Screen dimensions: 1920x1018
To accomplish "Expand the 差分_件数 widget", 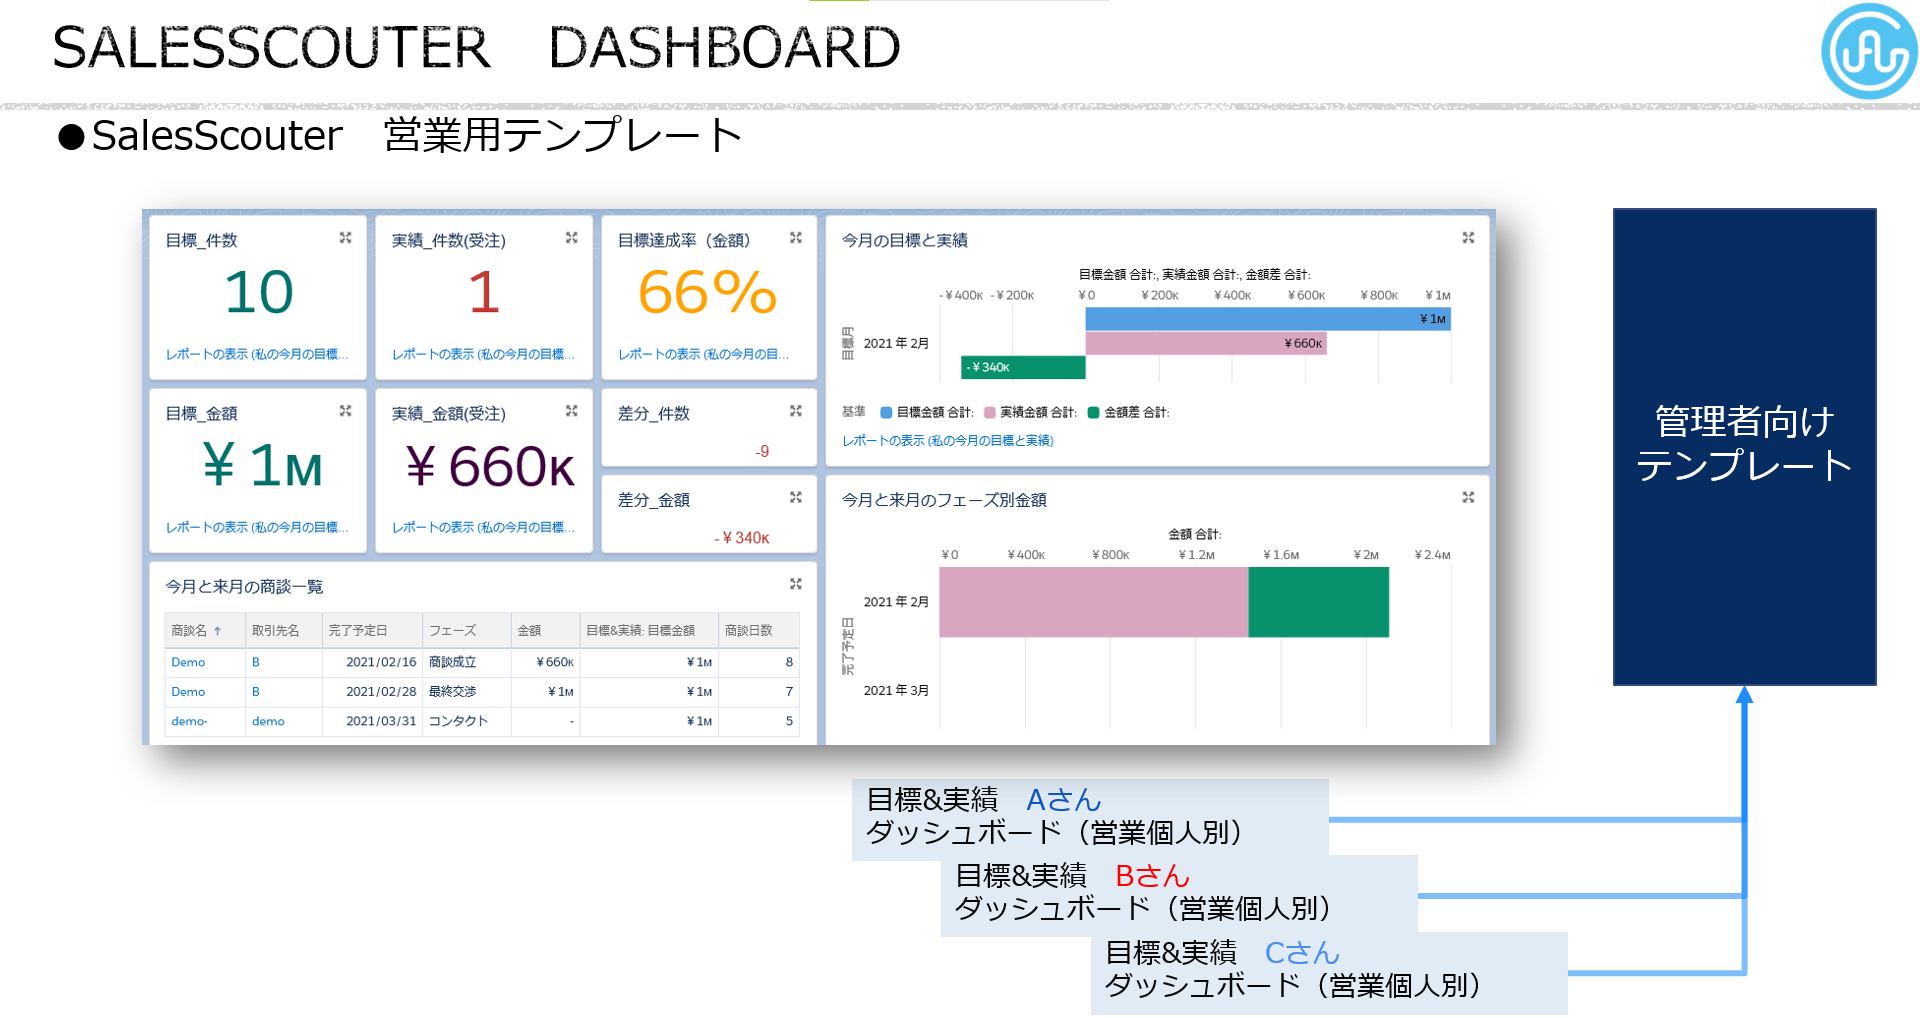I will [x=796, y=411].
